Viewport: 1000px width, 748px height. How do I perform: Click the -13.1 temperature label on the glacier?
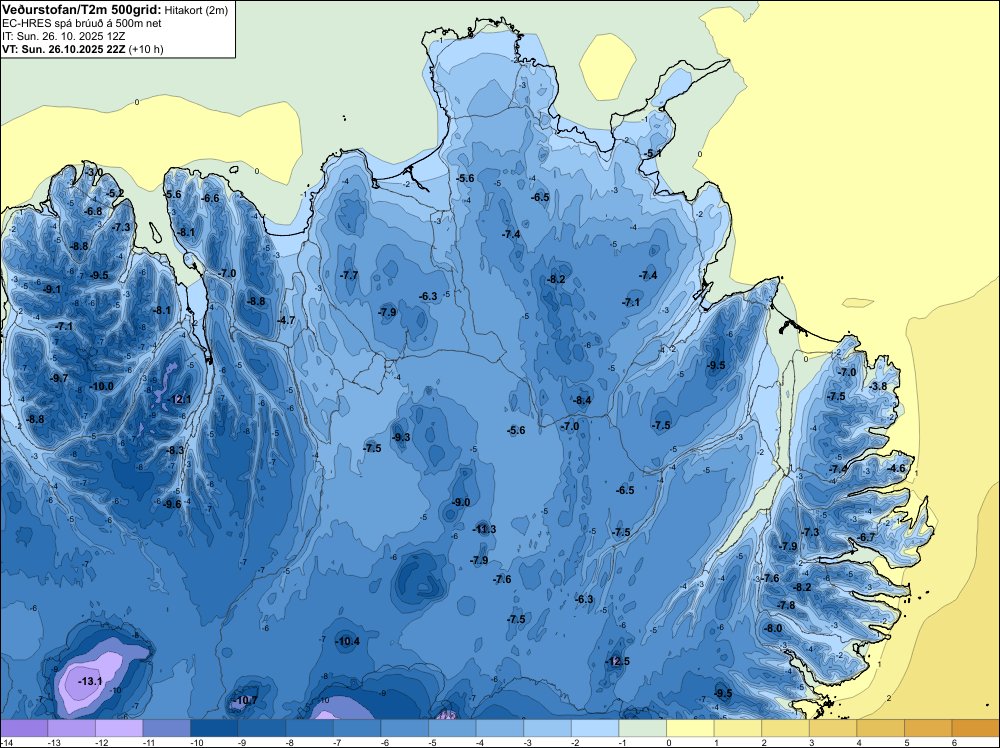pos(91,681)
